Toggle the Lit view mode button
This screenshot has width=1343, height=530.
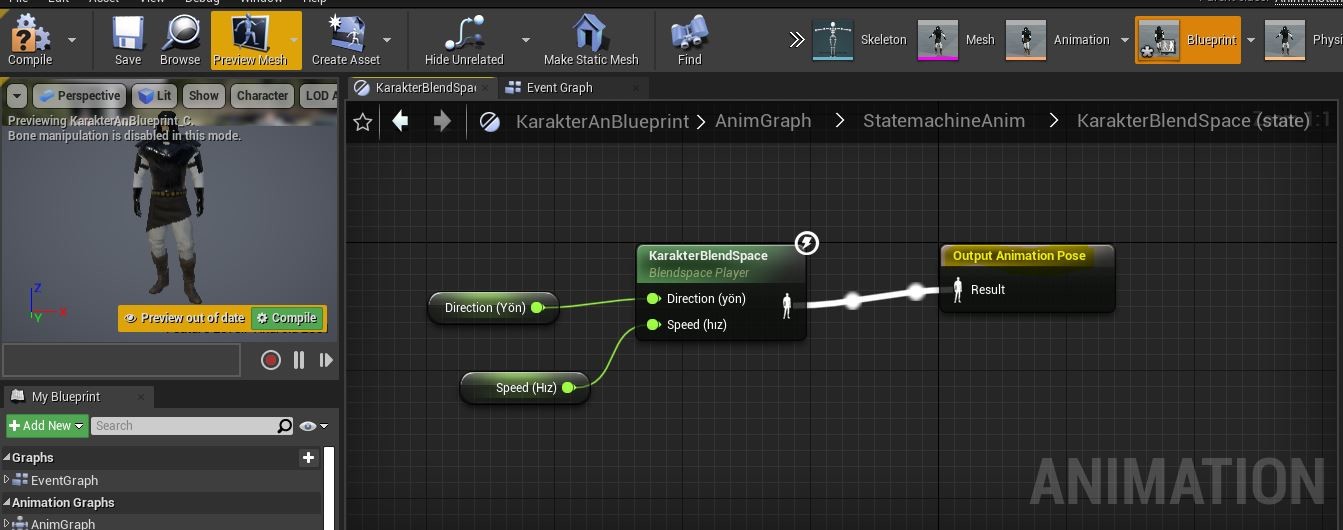(155, 96)
